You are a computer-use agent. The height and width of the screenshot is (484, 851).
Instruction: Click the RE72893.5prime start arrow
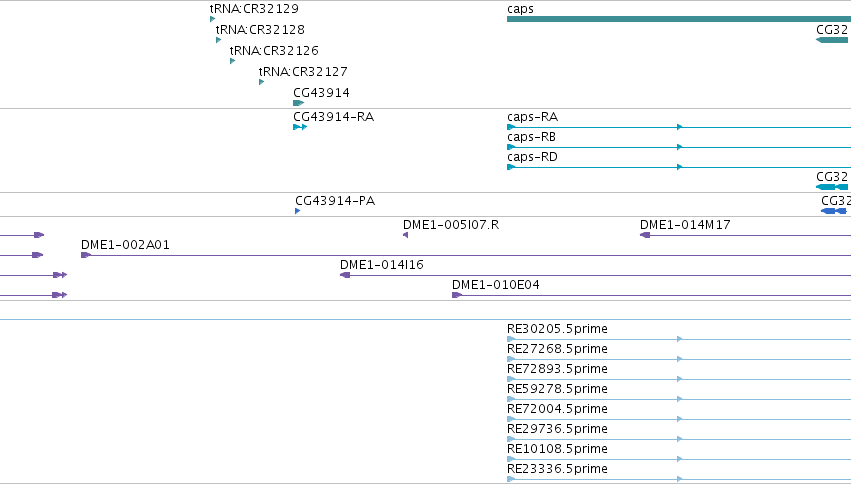[511, 379]
